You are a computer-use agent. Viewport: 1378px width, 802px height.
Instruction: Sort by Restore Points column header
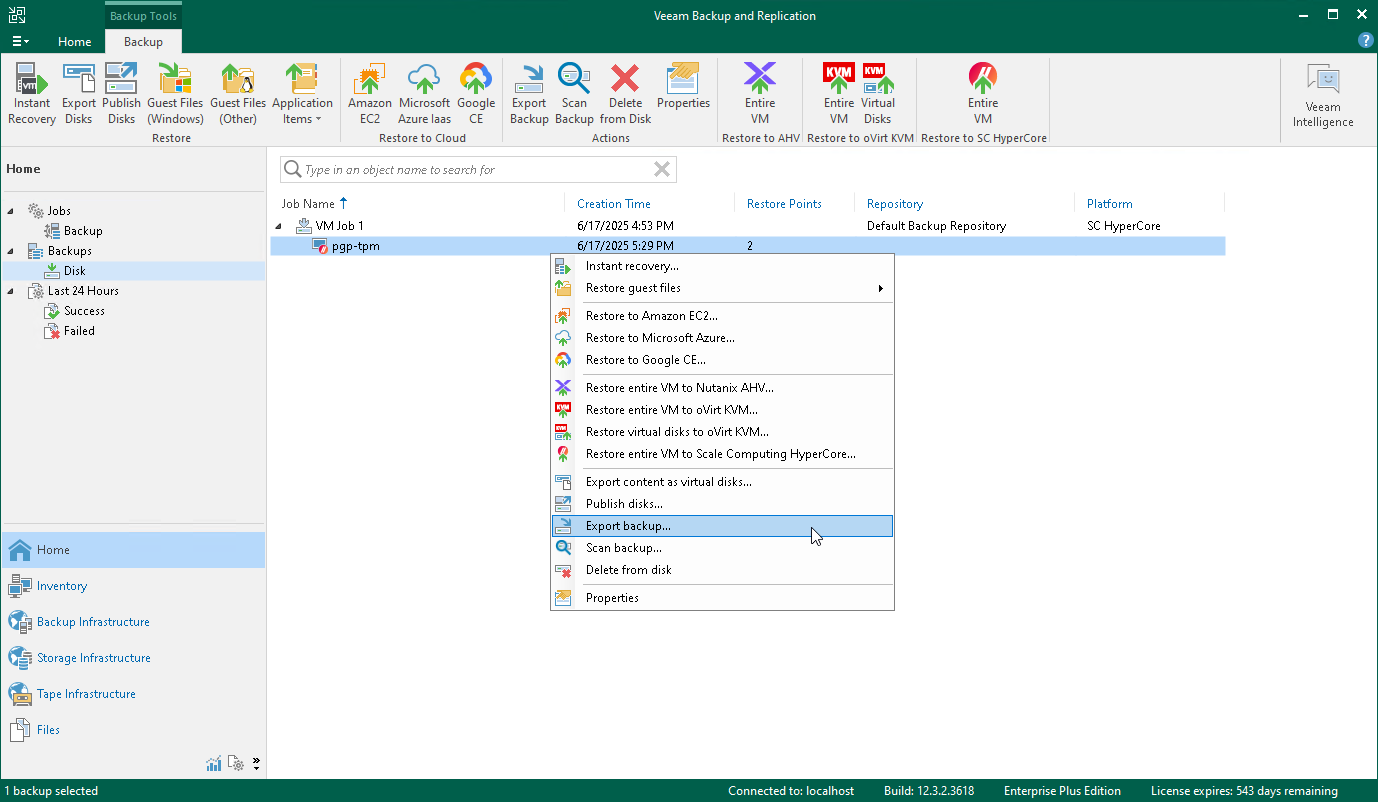[x=784, y=204]
